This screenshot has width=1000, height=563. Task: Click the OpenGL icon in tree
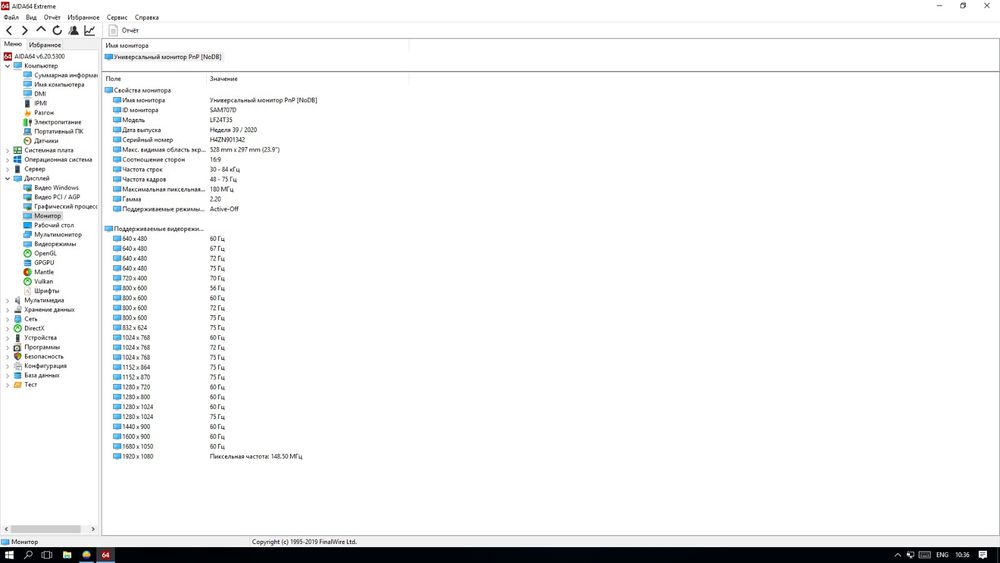[27, 253]
